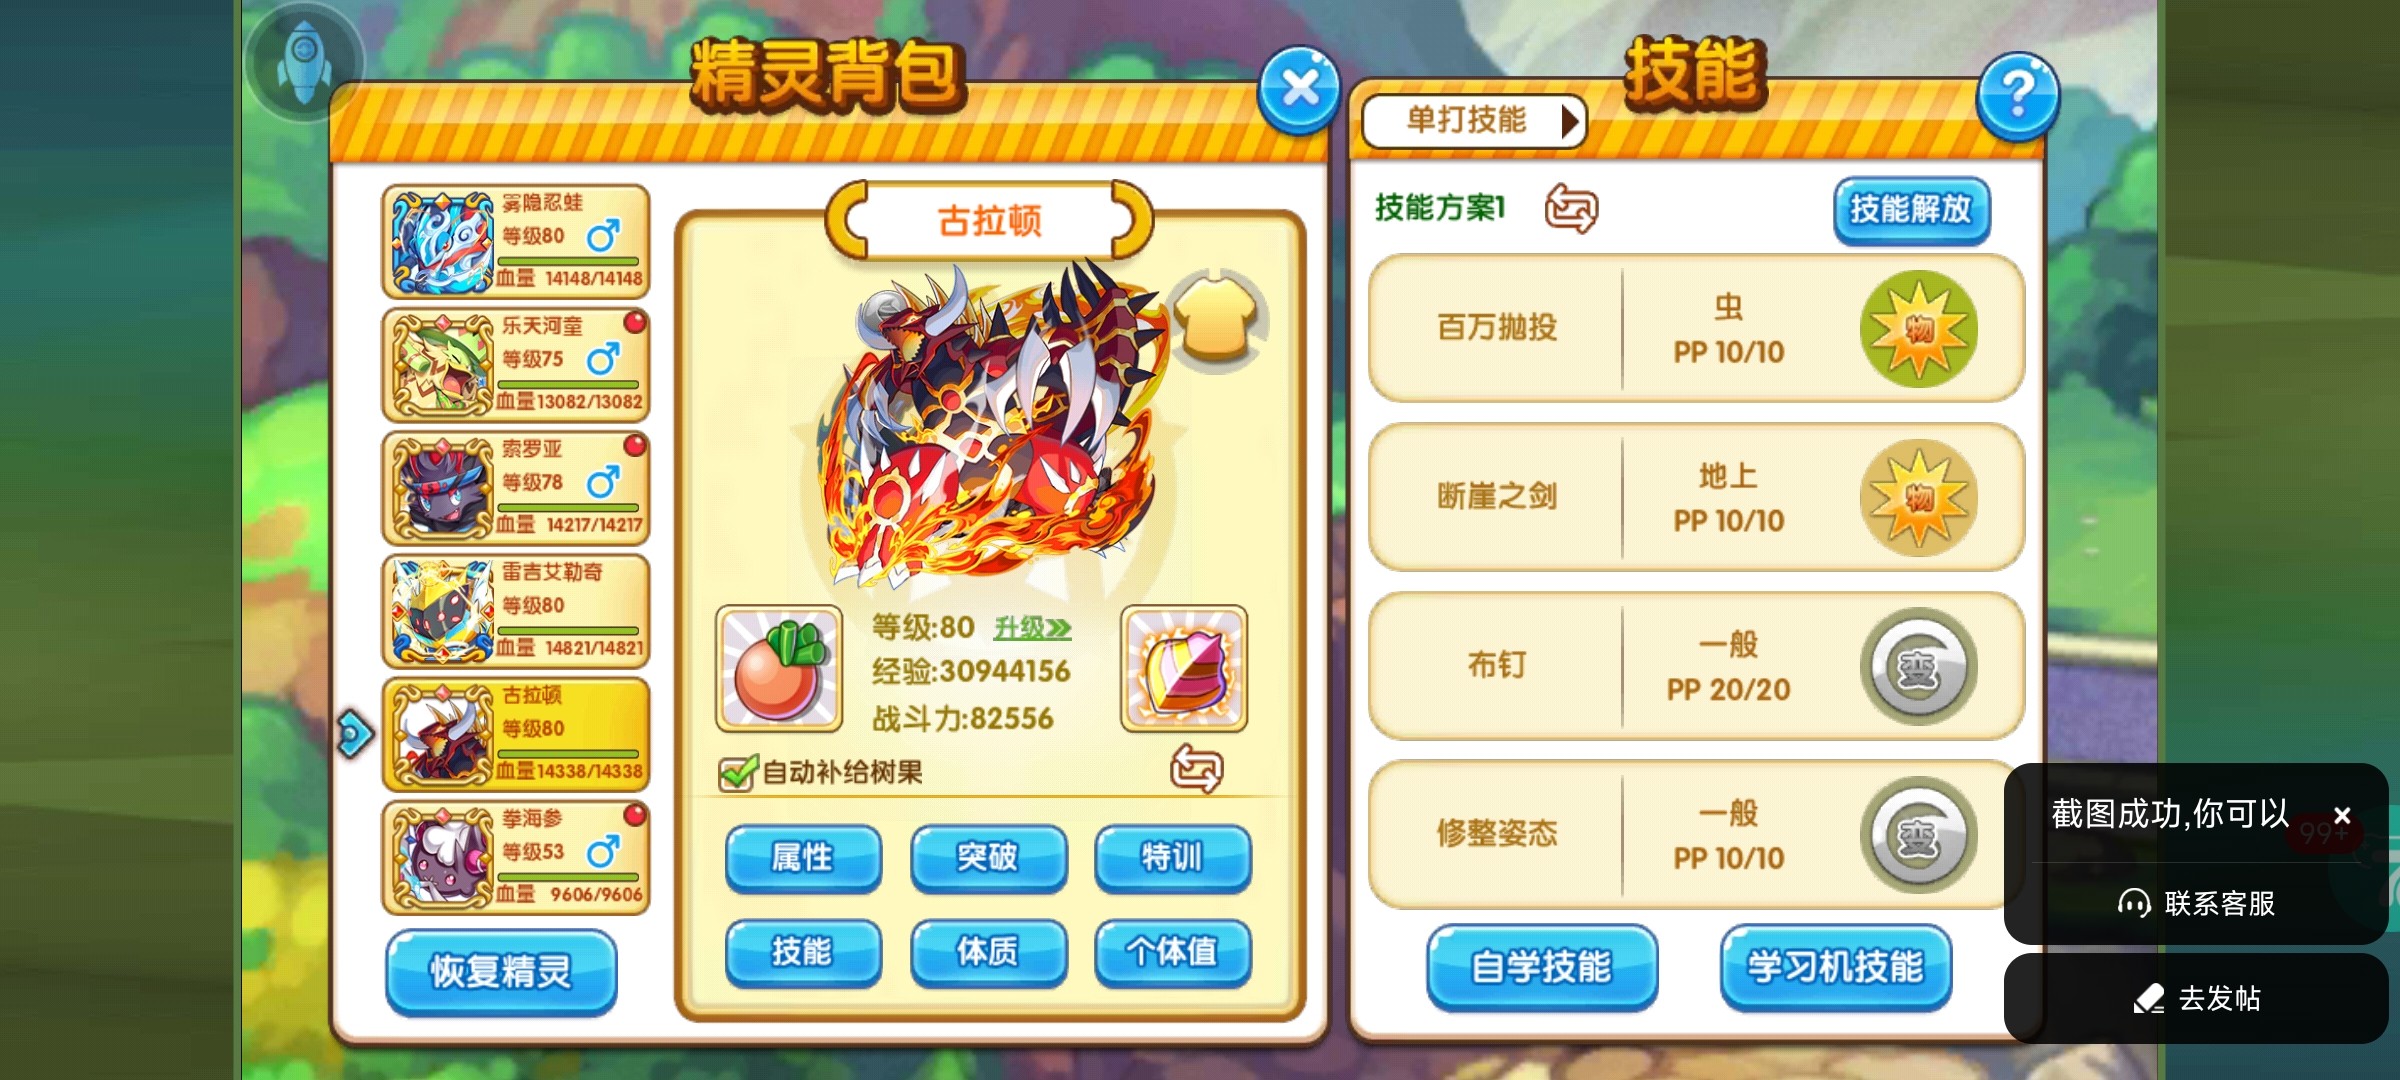
Task: Click the berry fruit item slot
Action: (779, 668)
